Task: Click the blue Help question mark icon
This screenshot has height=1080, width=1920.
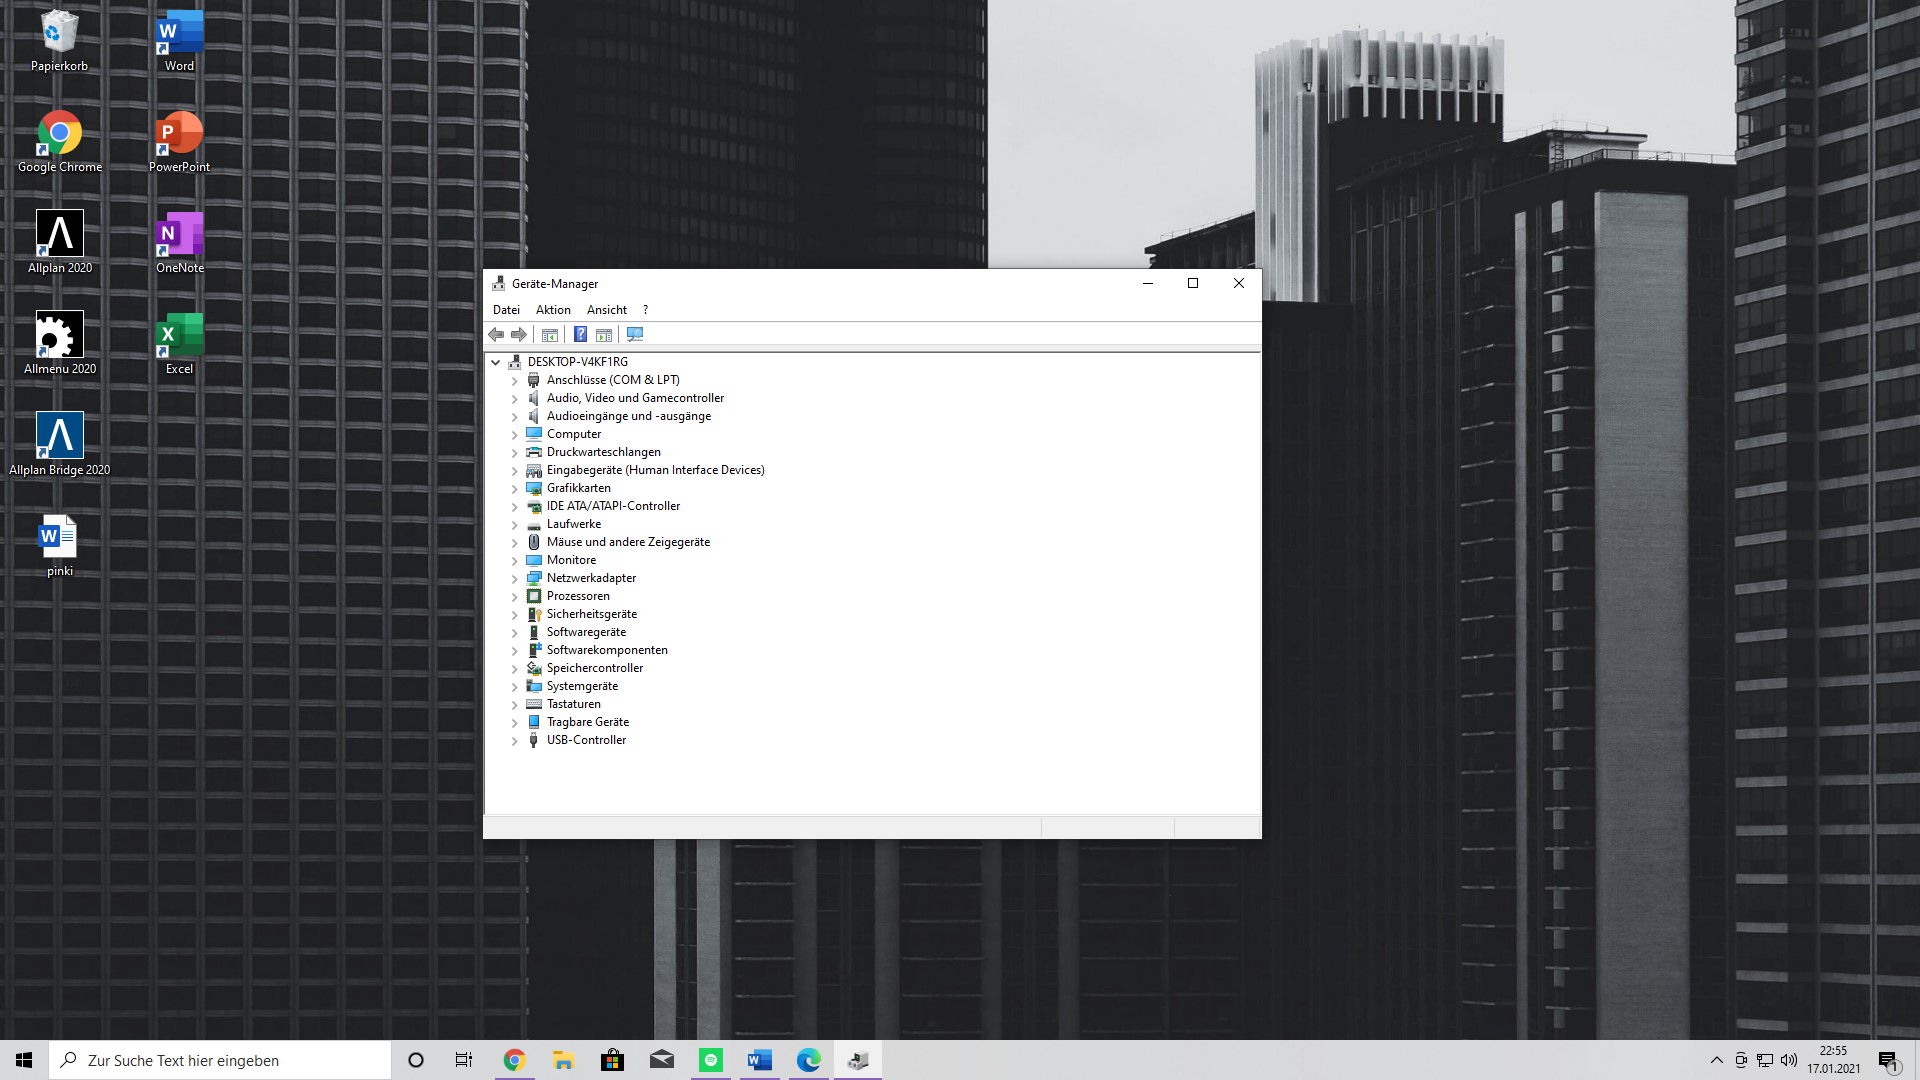Action: click(x=580, y=335)
